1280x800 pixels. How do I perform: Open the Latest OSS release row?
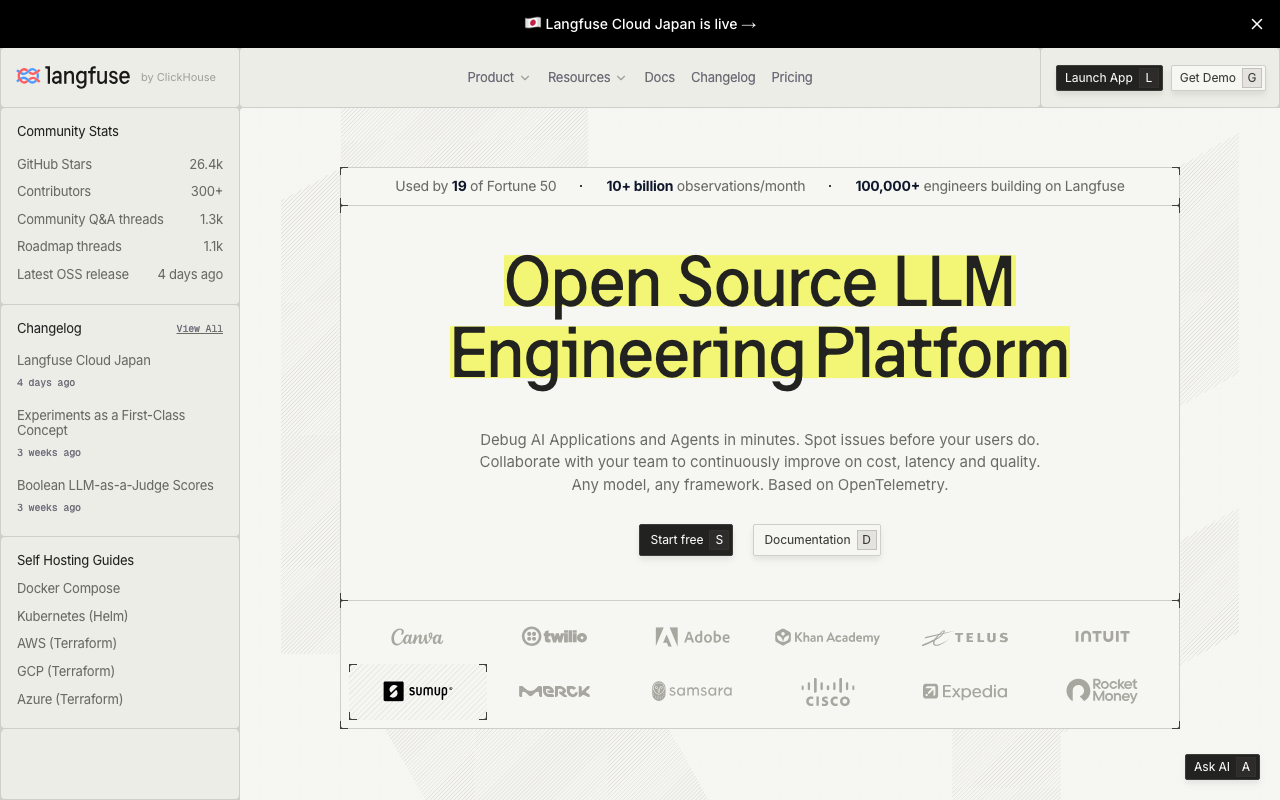(x=120, y=274)
